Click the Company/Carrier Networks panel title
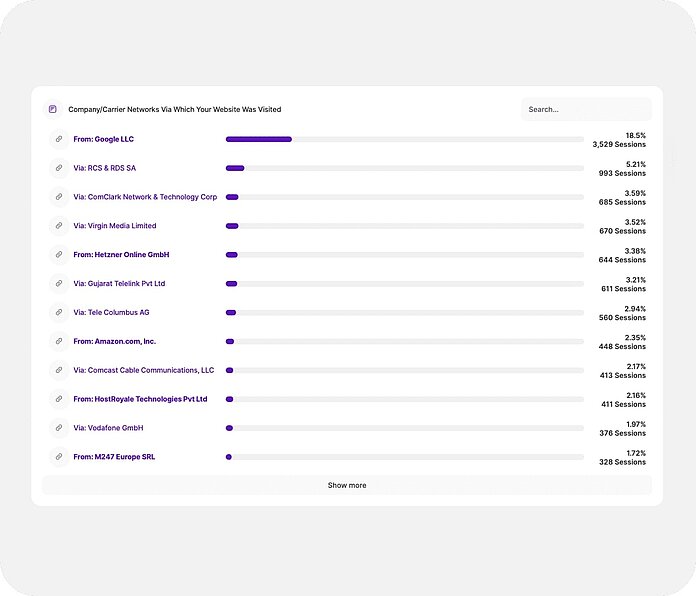Screen dimensions: 696x596 [x=175, y=109]
